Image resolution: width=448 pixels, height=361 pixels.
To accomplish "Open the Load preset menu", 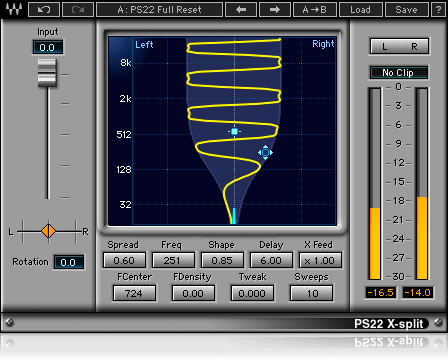I will coord(360,9).
